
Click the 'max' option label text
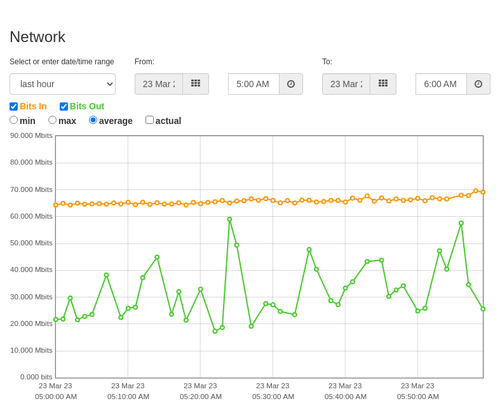pos(67,121)
